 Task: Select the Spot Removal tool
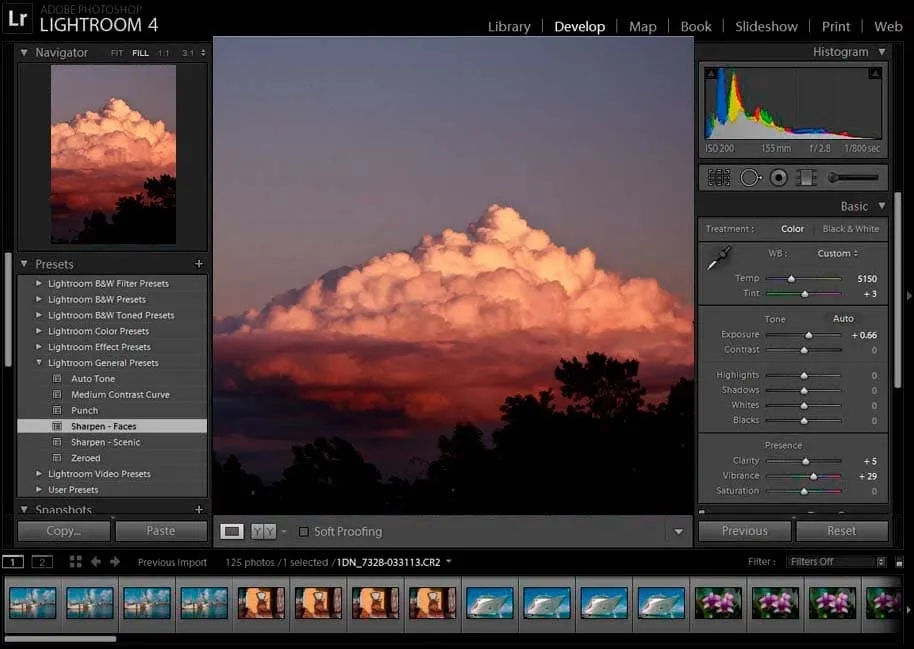pyautogui.click(x=750, y=178)
